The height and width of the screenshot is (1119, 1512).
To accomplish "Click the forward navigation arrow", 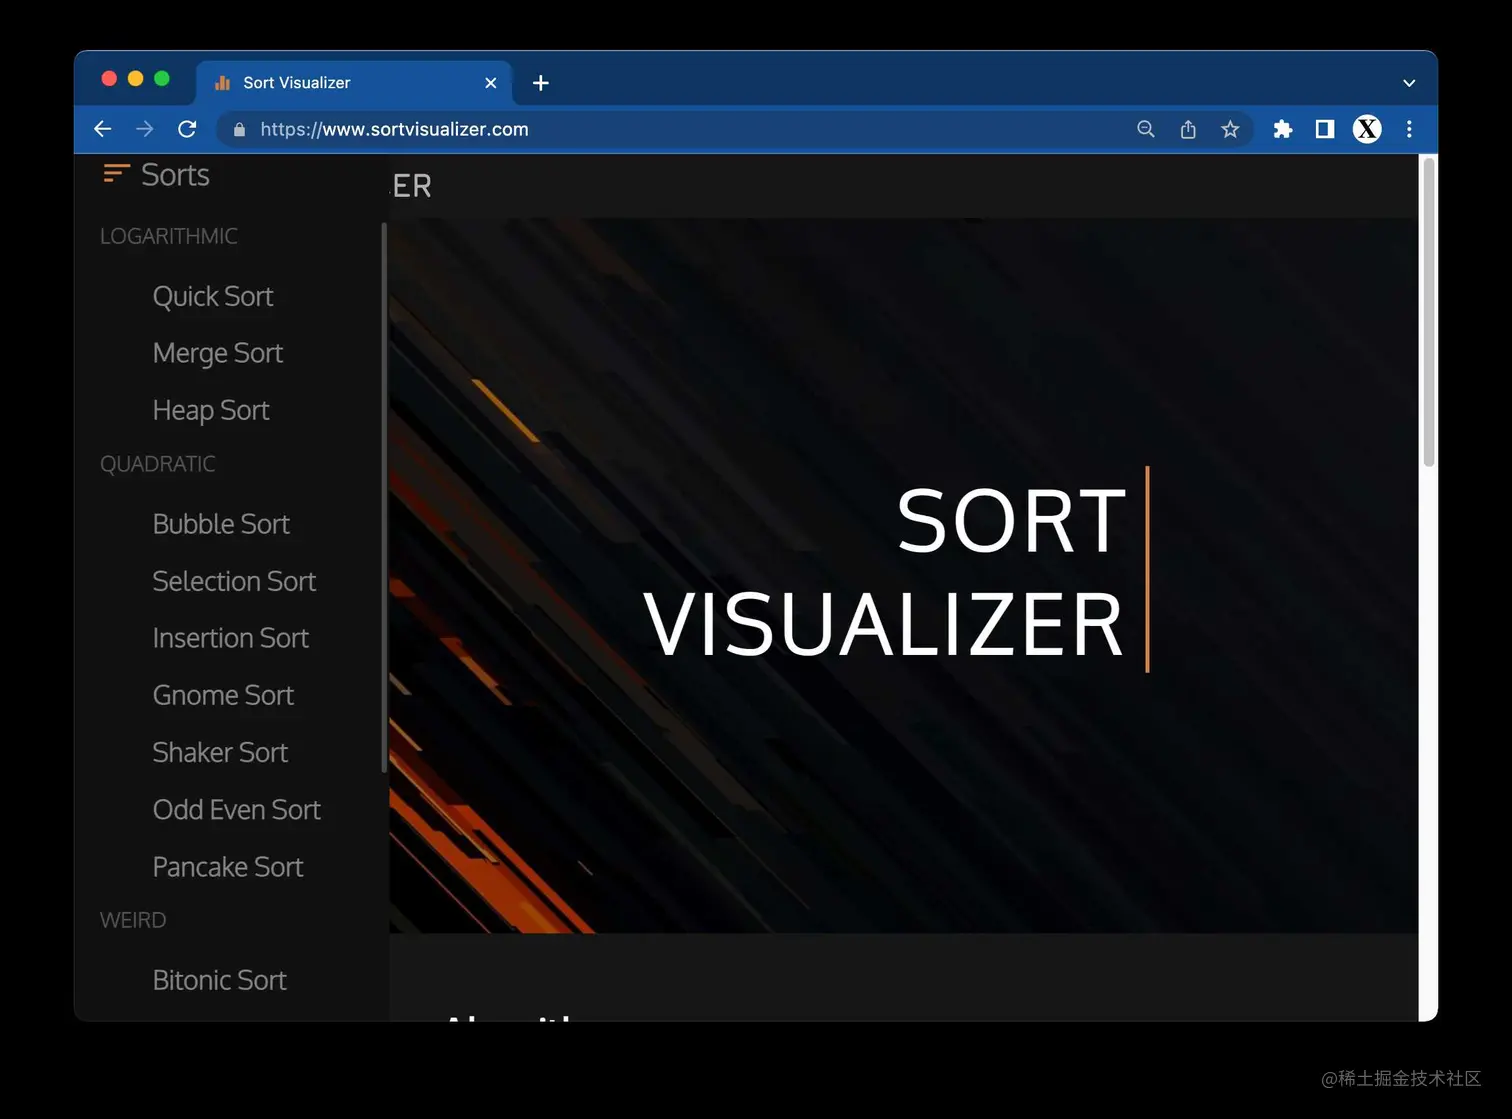I will [x=144, y=129].
